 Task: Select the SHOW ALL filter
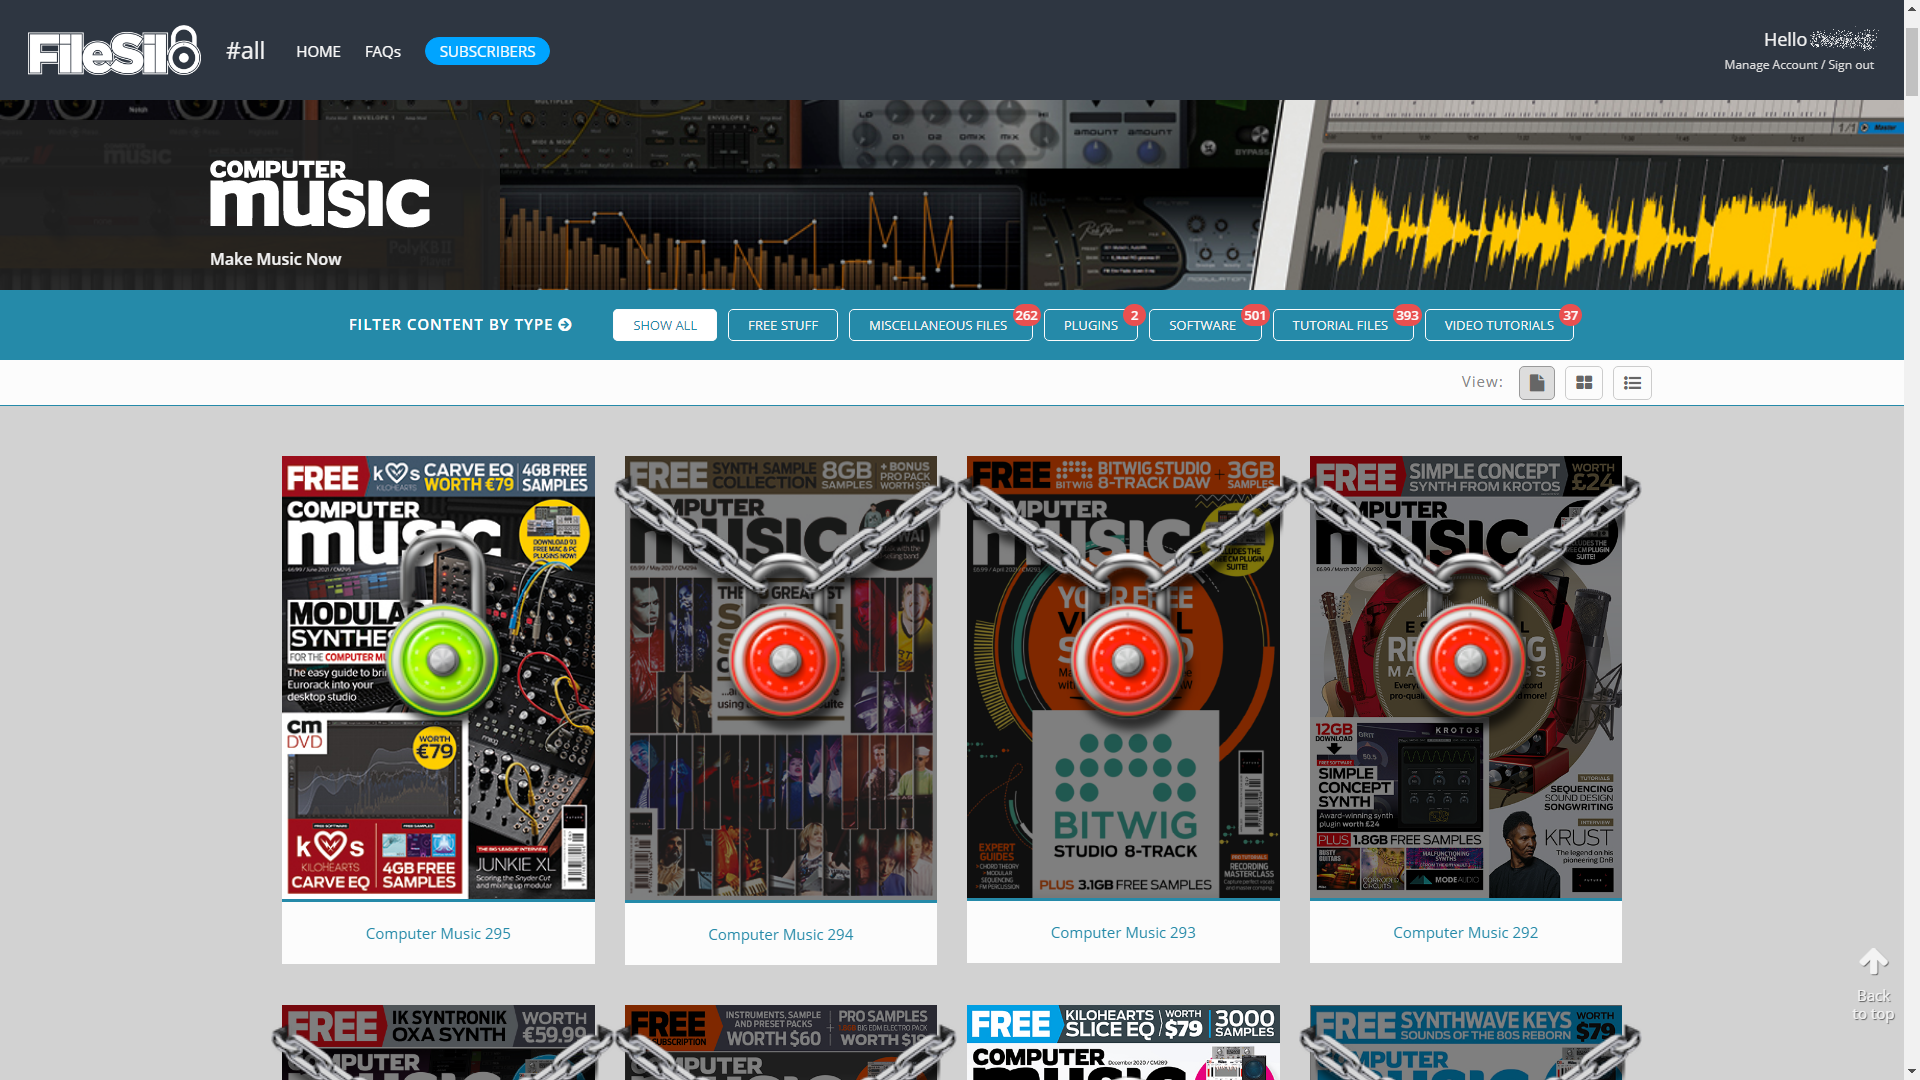coord(664,325)
